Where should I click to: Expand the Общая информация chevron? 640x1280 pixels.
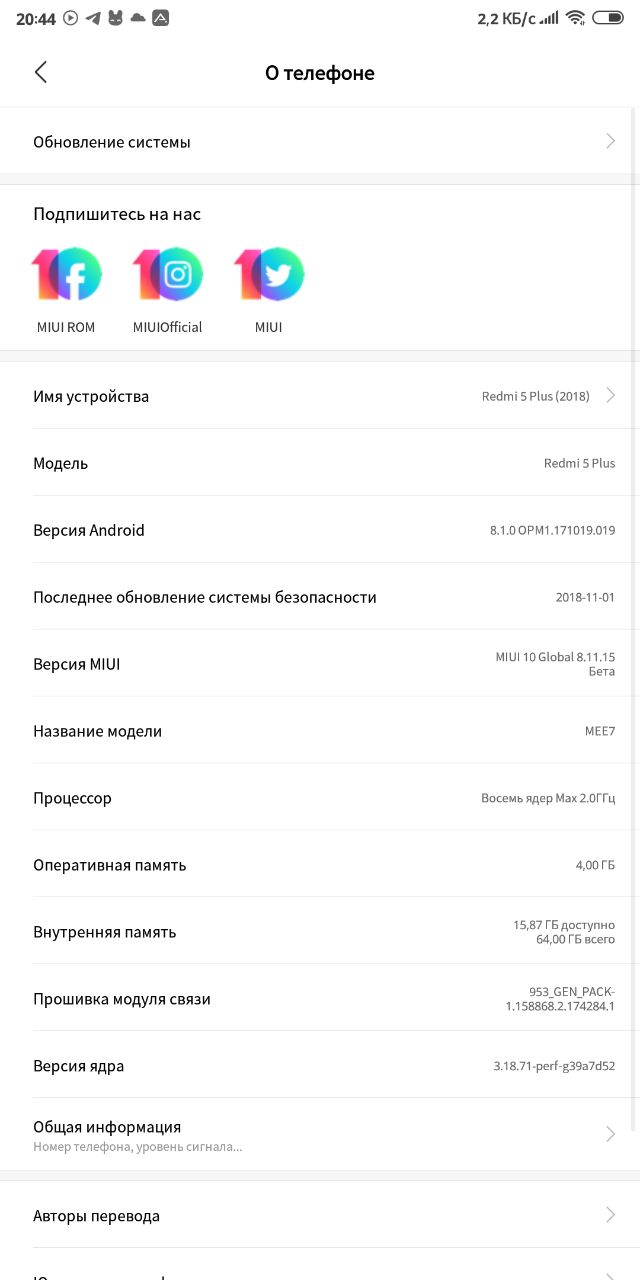(x=610, y=1134)
